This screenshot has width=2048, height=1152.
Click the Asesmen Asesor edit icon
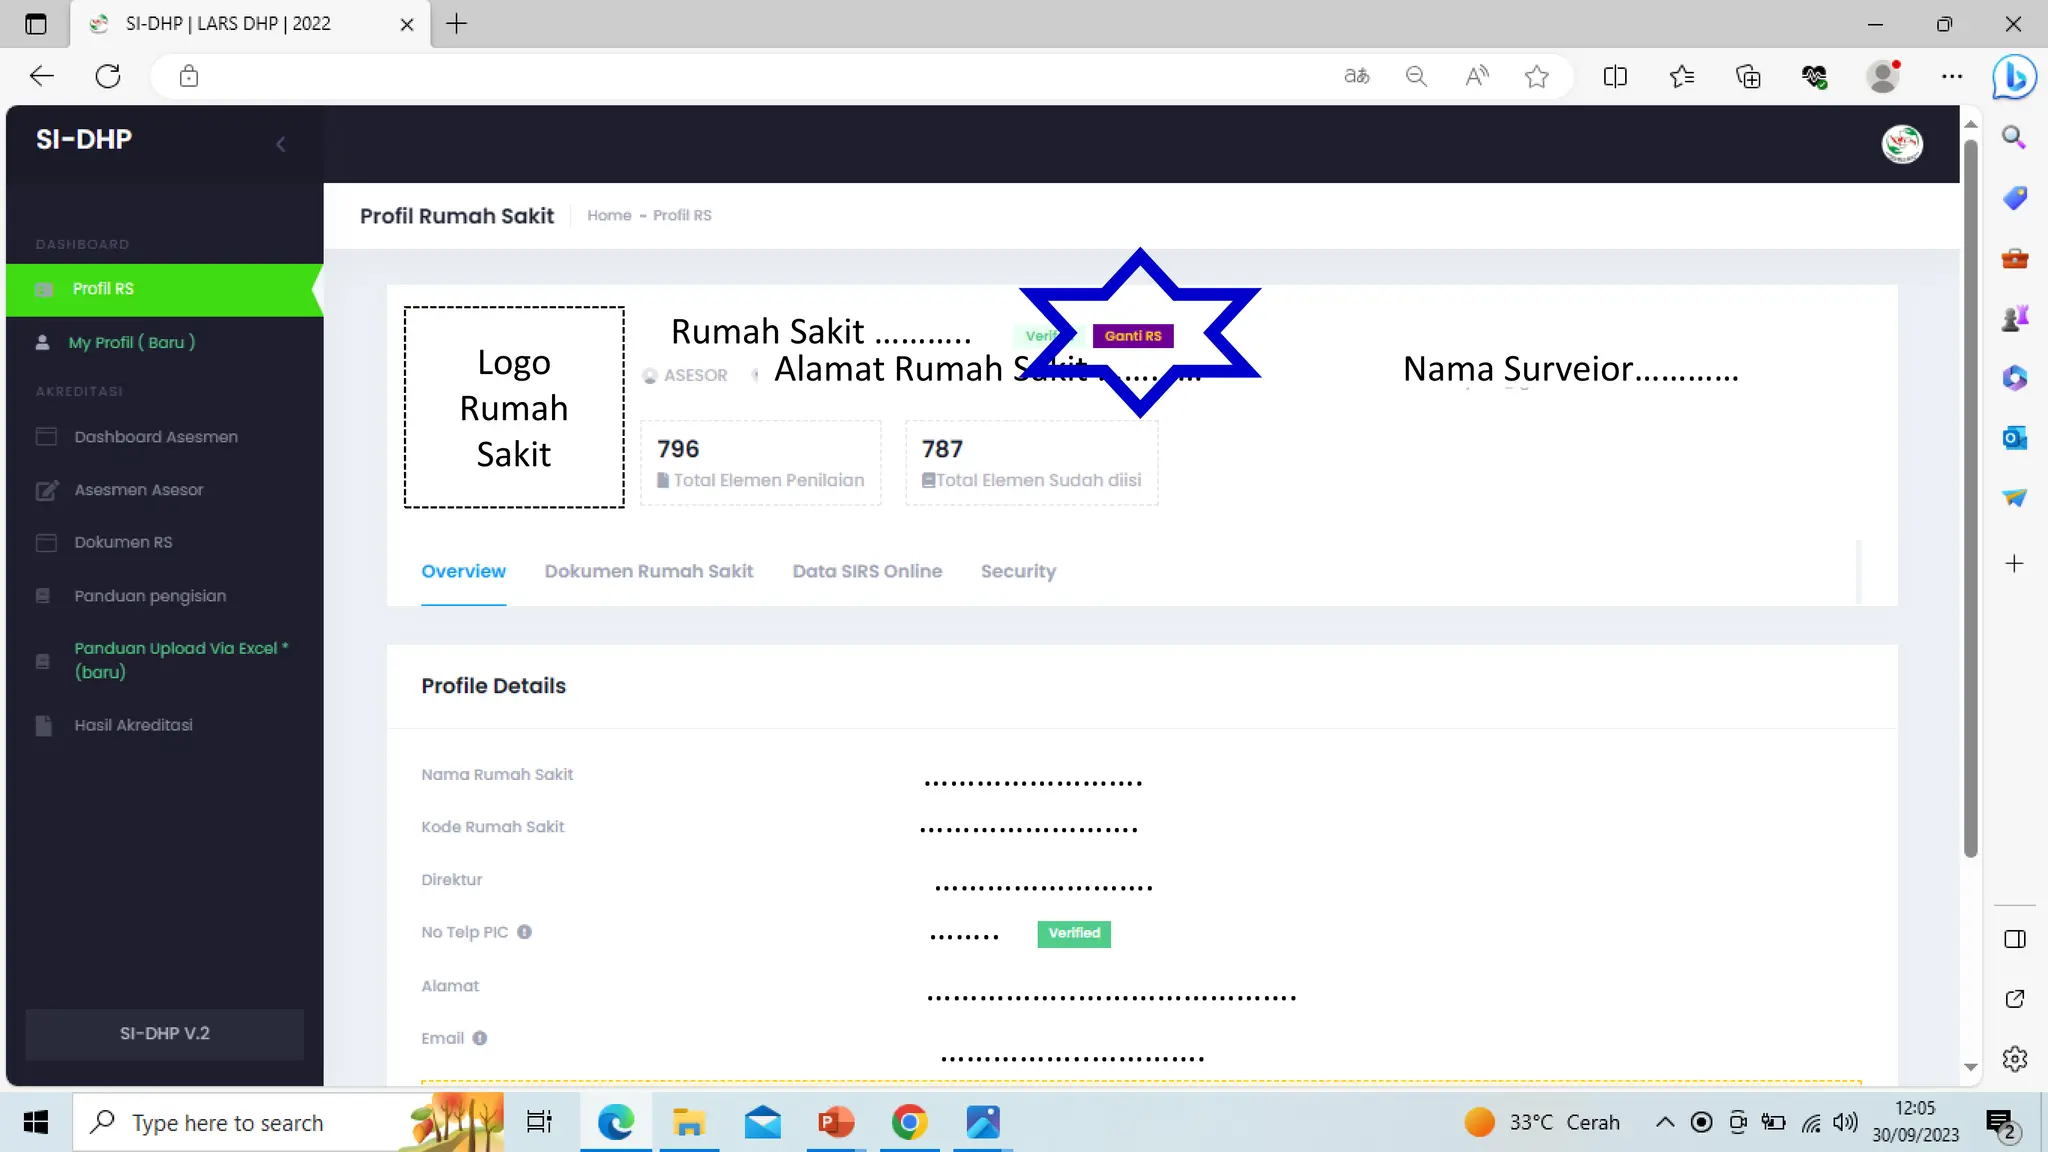pos(46,490)
